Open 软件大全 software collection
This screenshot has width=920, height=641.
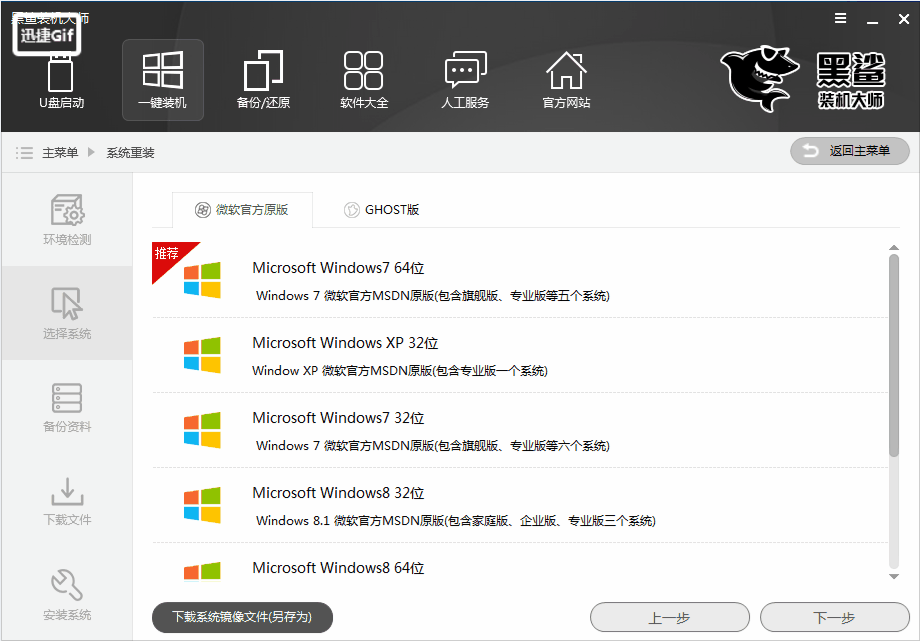point(364,80)
